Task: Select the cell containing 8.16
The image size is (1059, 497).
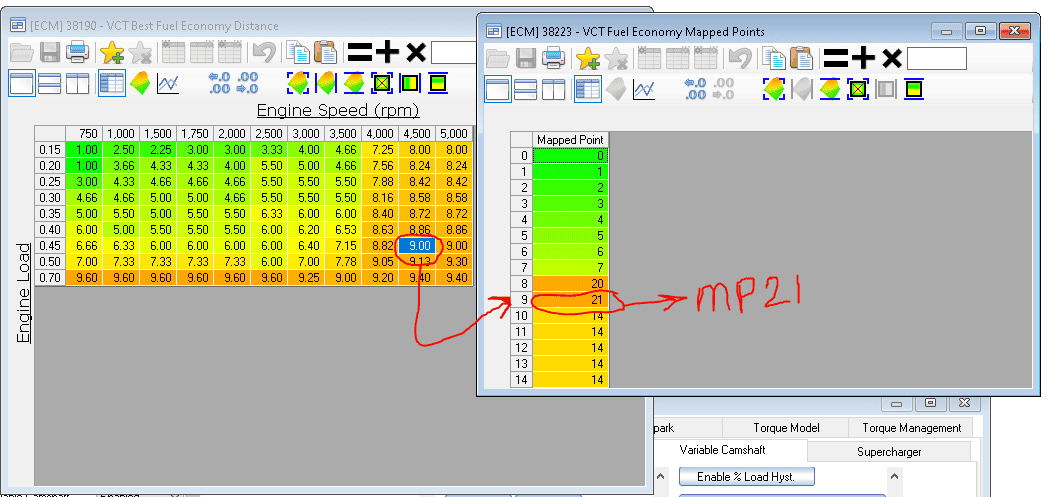Action: [380, 198]
